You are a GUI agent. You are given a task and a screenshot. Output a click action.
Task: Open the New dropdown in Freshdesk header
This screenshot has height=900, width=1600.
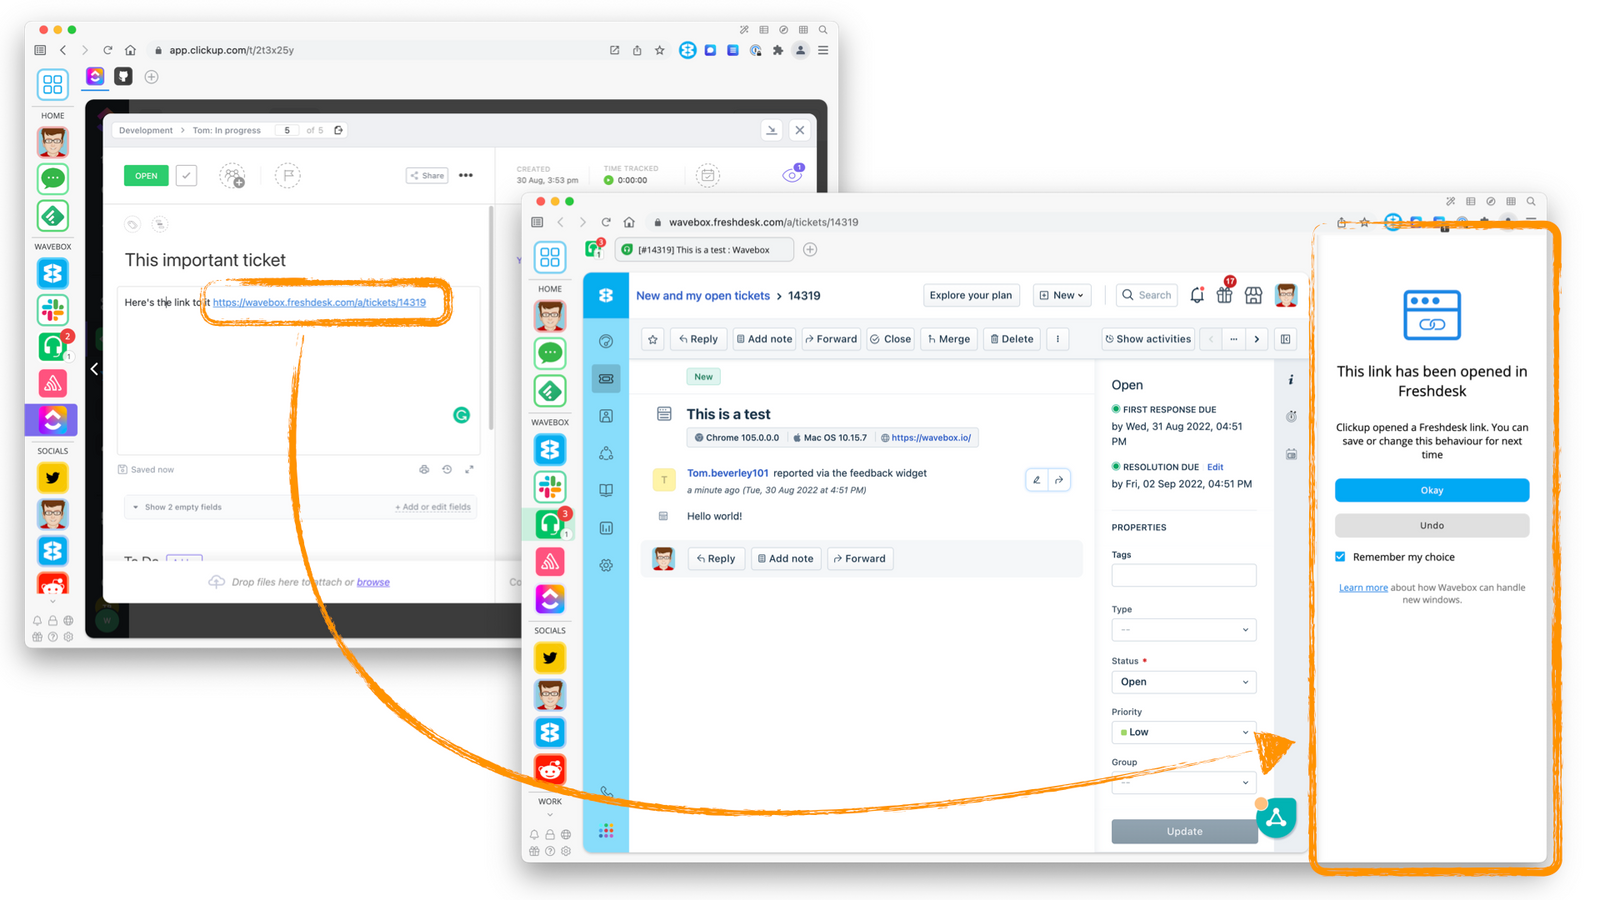1061,295
